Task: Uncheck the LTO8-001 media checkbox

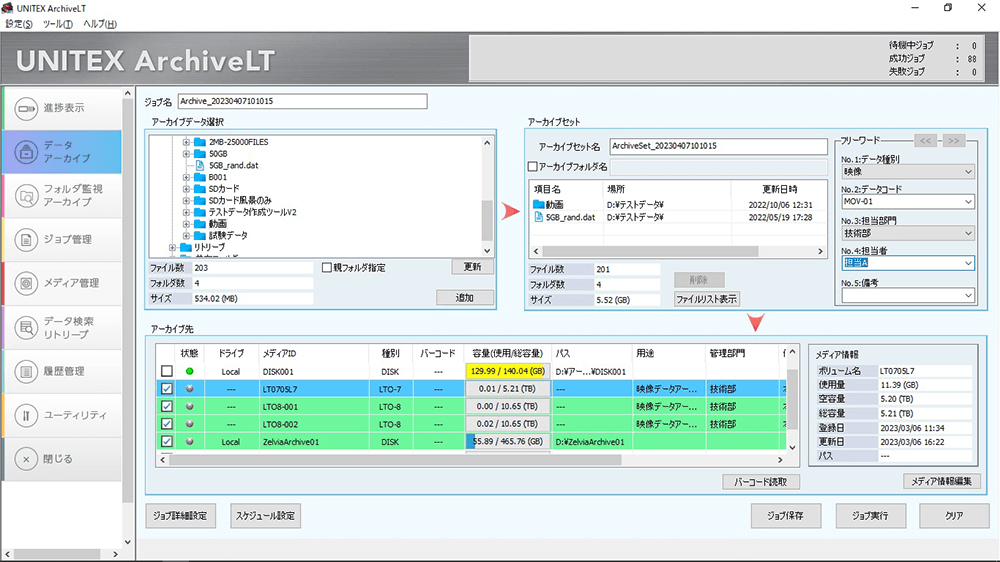Action: click(x=167, y=406)
